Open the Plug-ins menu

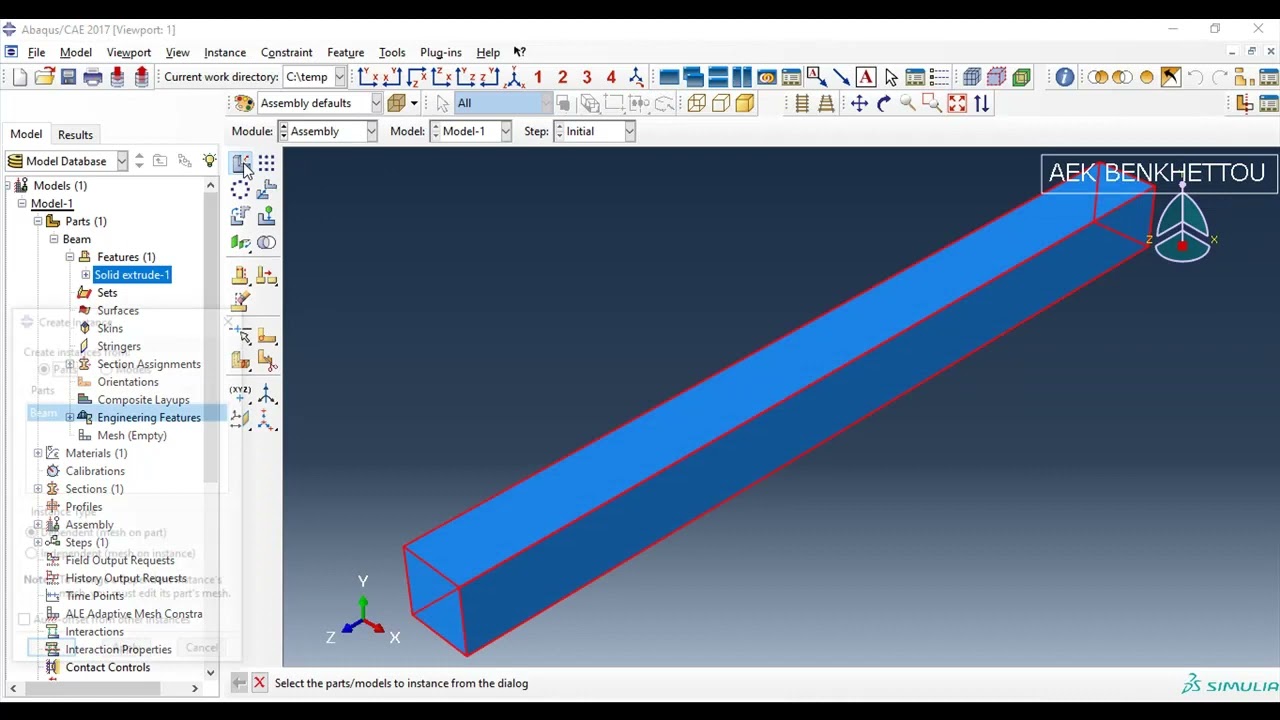pos(441,52)
